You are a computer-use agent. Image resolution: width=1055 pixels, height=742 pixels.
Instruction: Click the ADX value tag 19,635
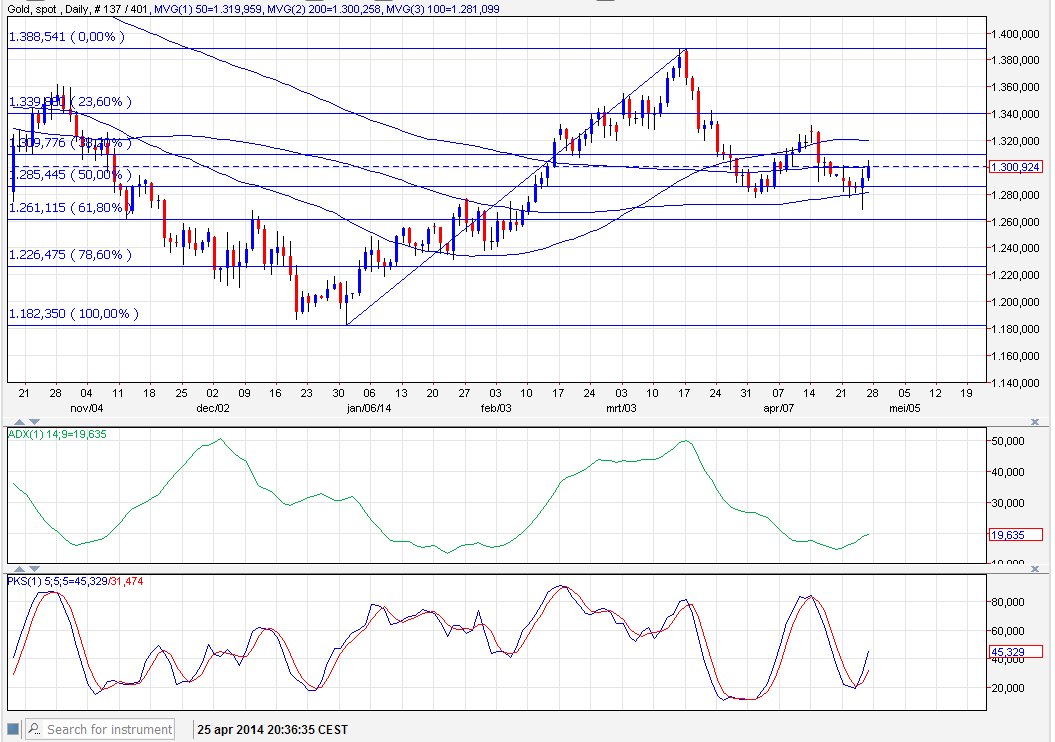[1015, 535]
